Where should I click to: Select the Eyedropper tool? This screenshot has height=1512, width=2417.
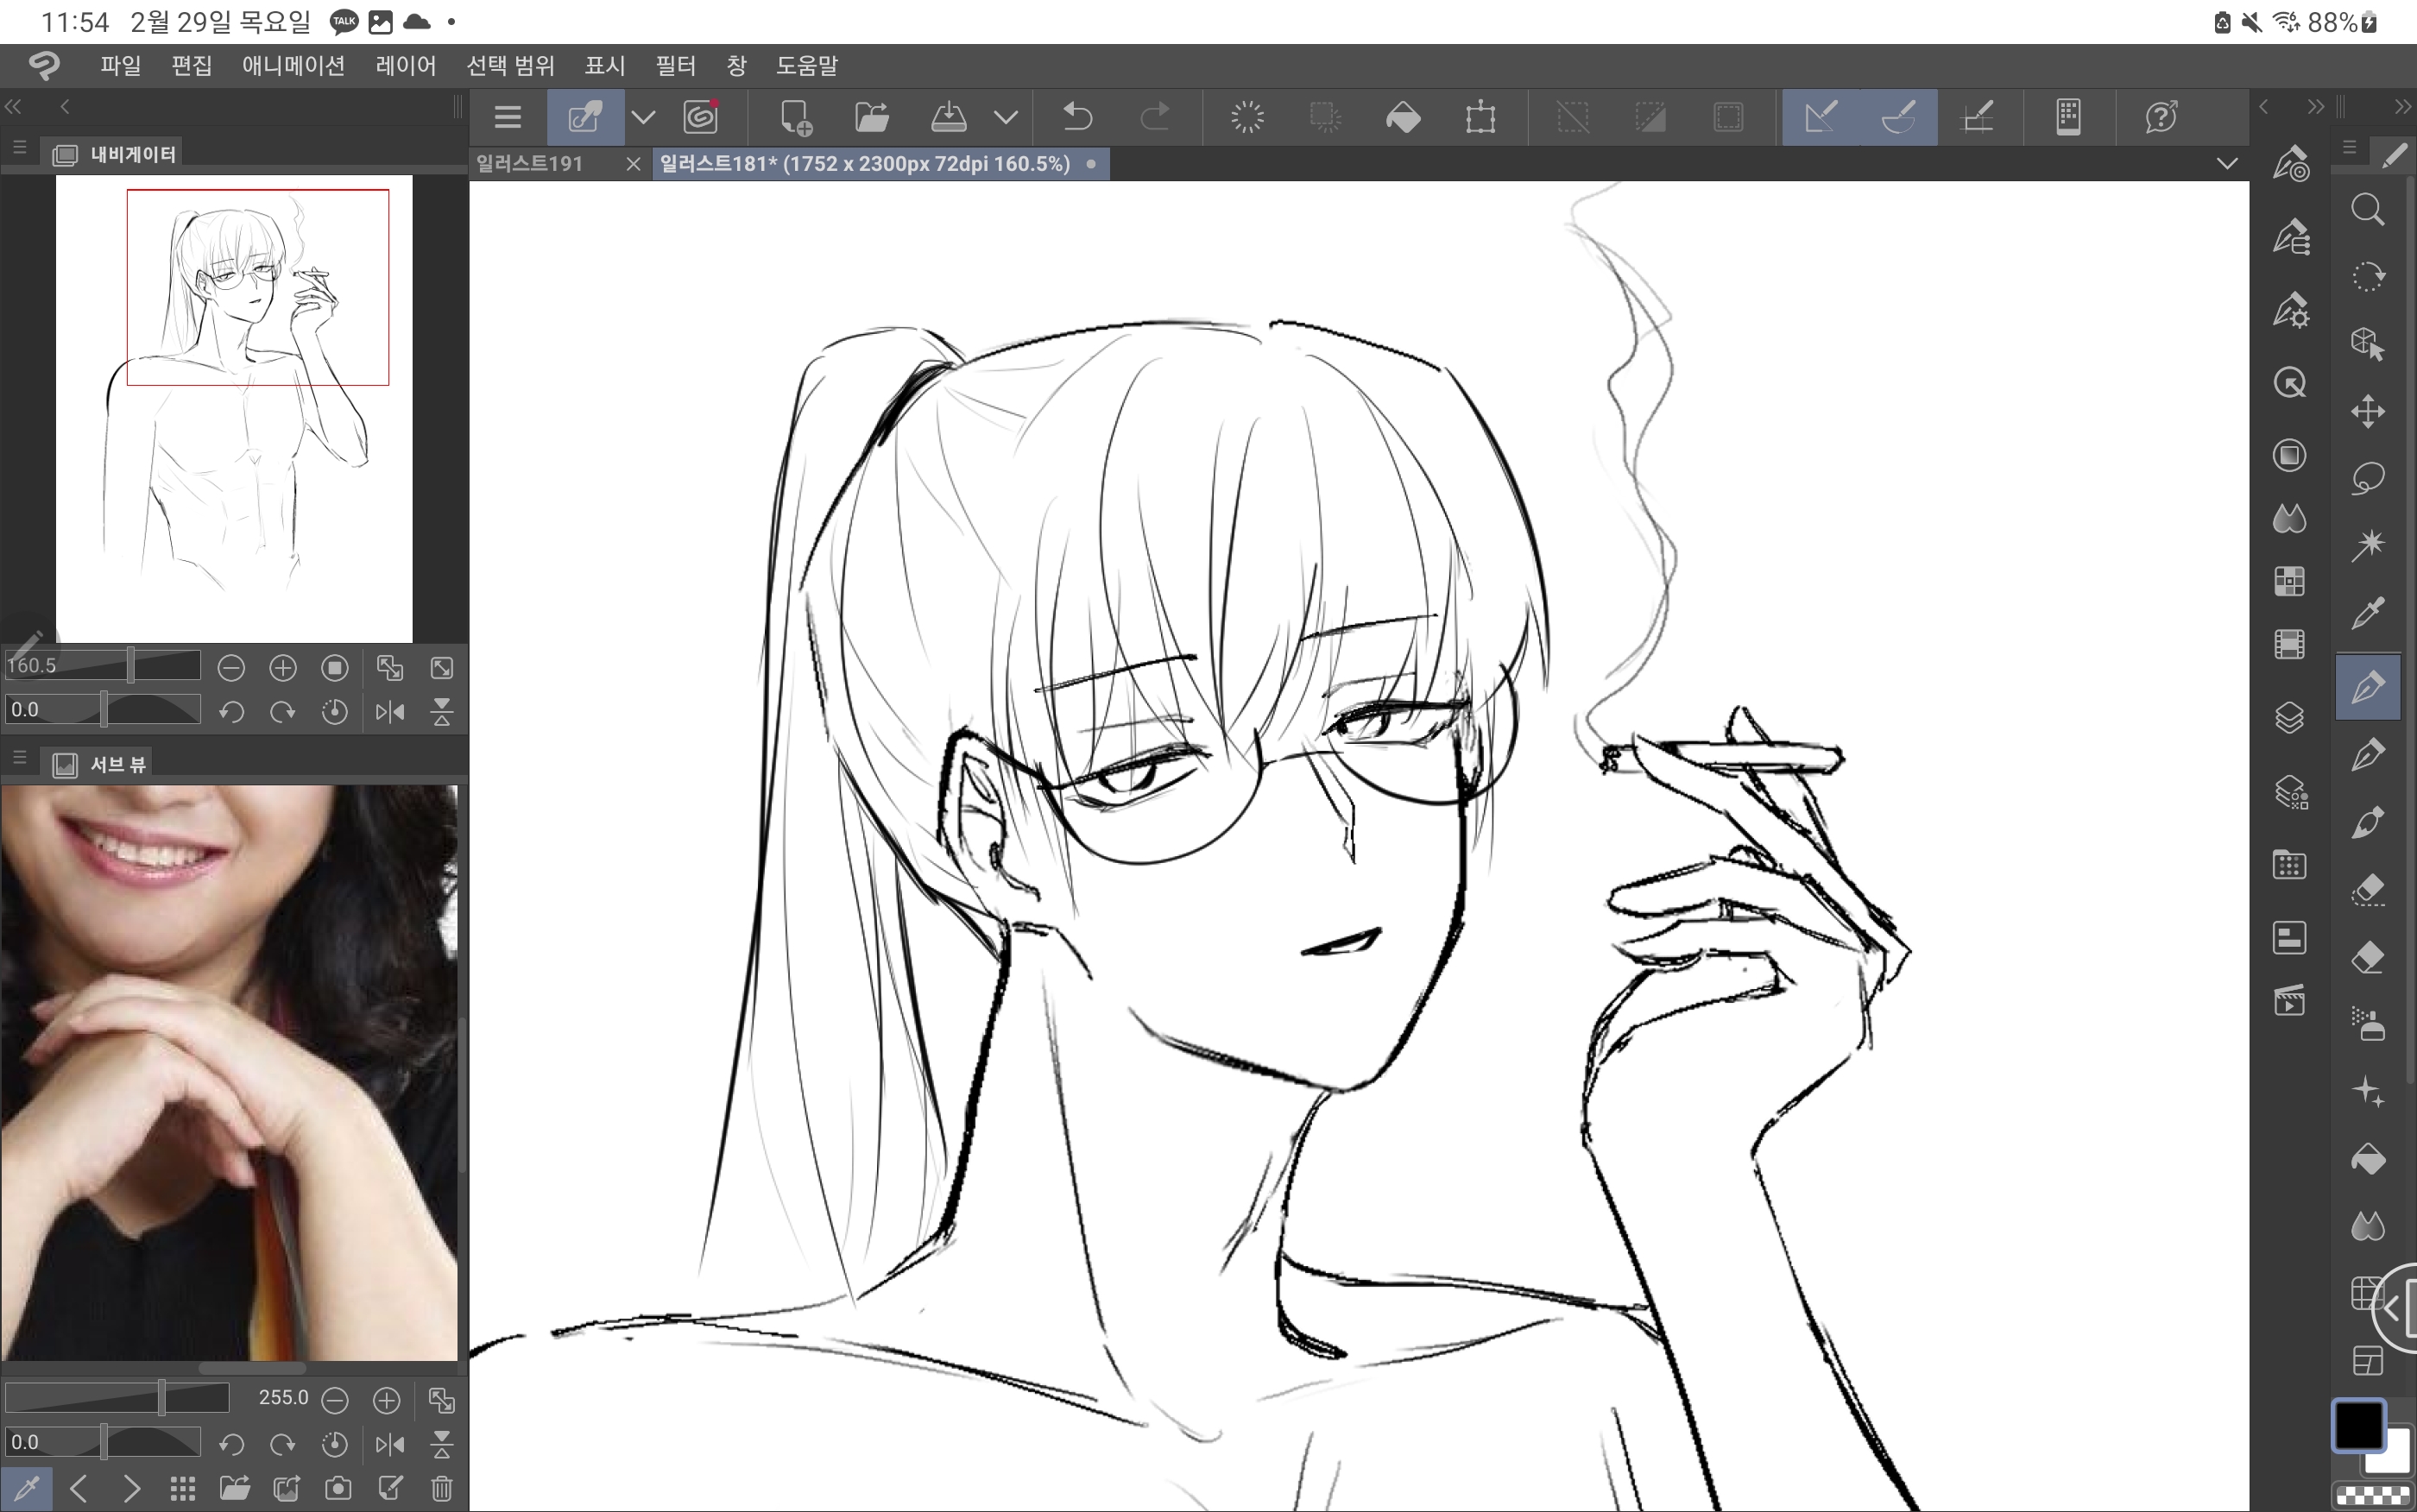pos(2367,613)
